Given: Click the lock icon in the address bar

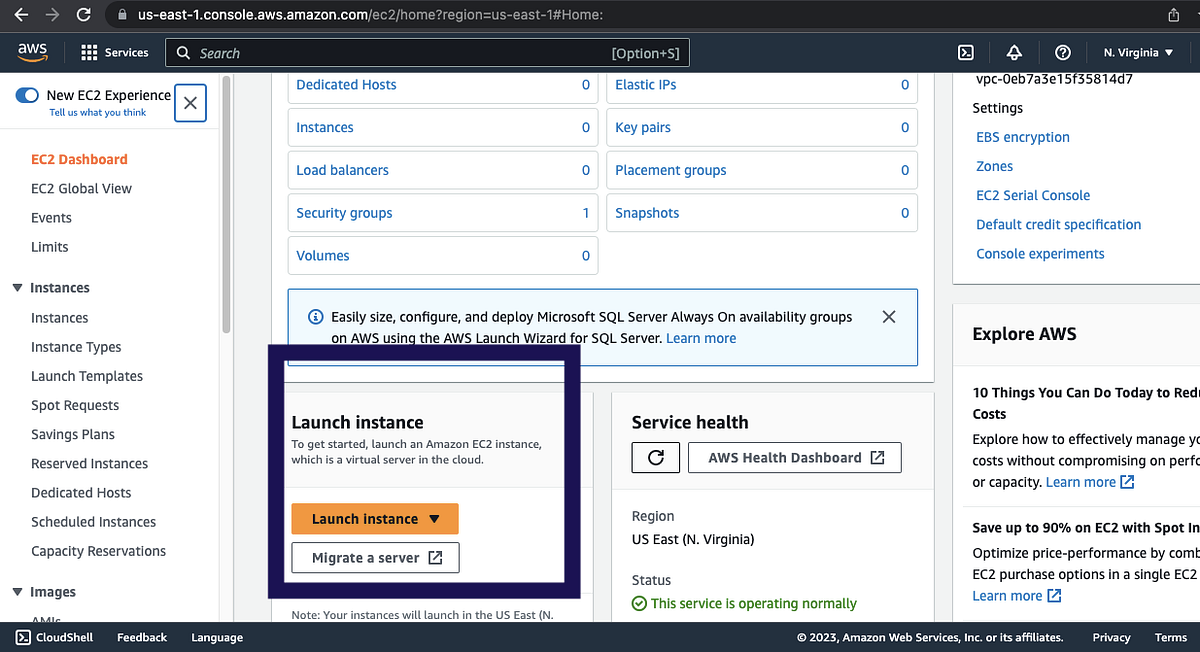Looking at the screenshot, I should tap(120, 16).
